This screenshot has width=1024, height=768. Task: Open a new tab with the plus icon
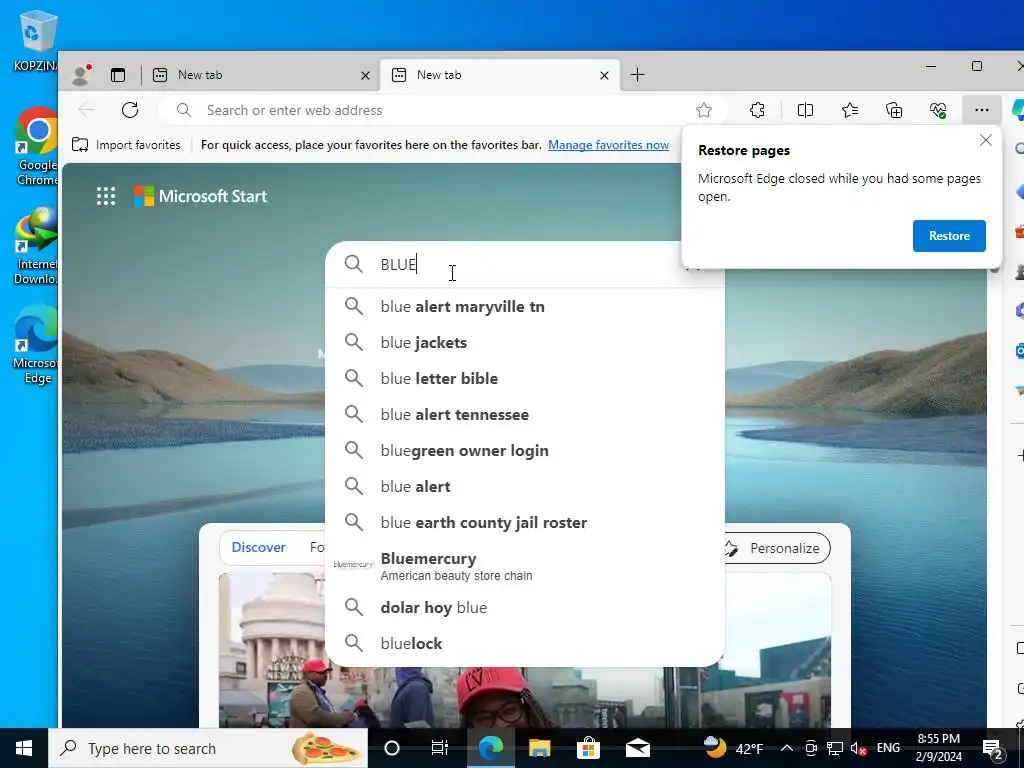pos(637,75)
